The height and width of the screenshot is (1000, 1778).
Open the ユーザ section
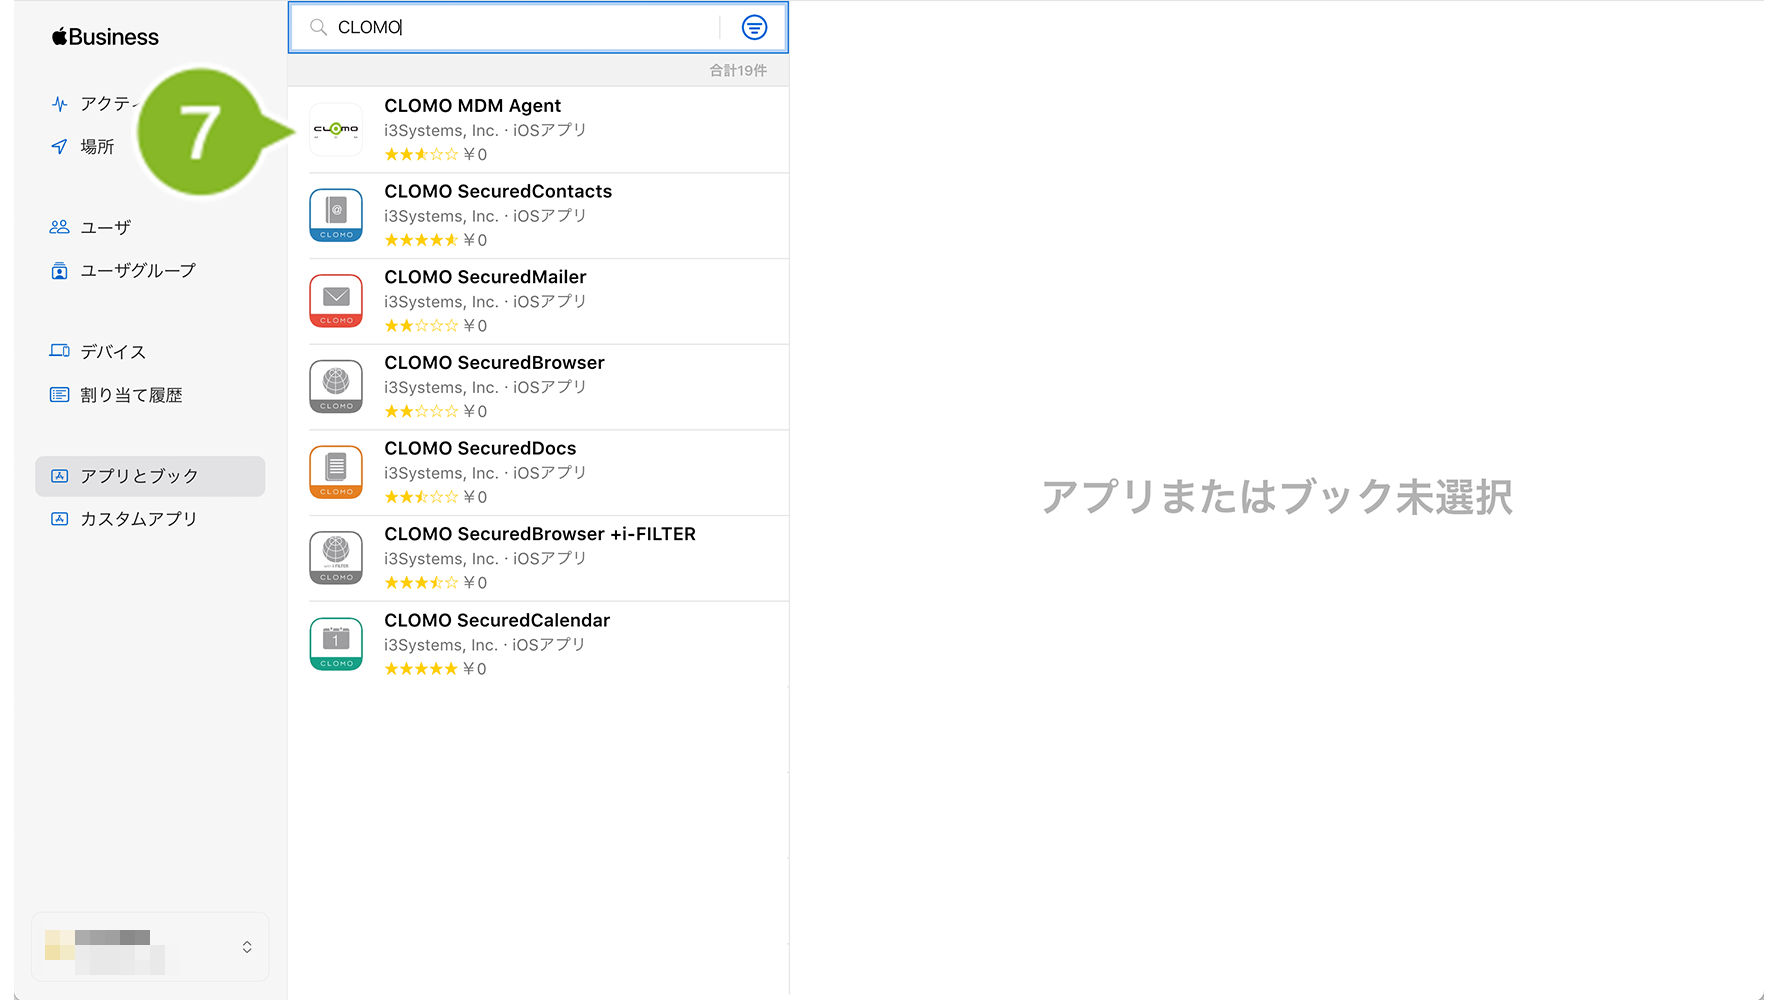[x=105, y=227]
